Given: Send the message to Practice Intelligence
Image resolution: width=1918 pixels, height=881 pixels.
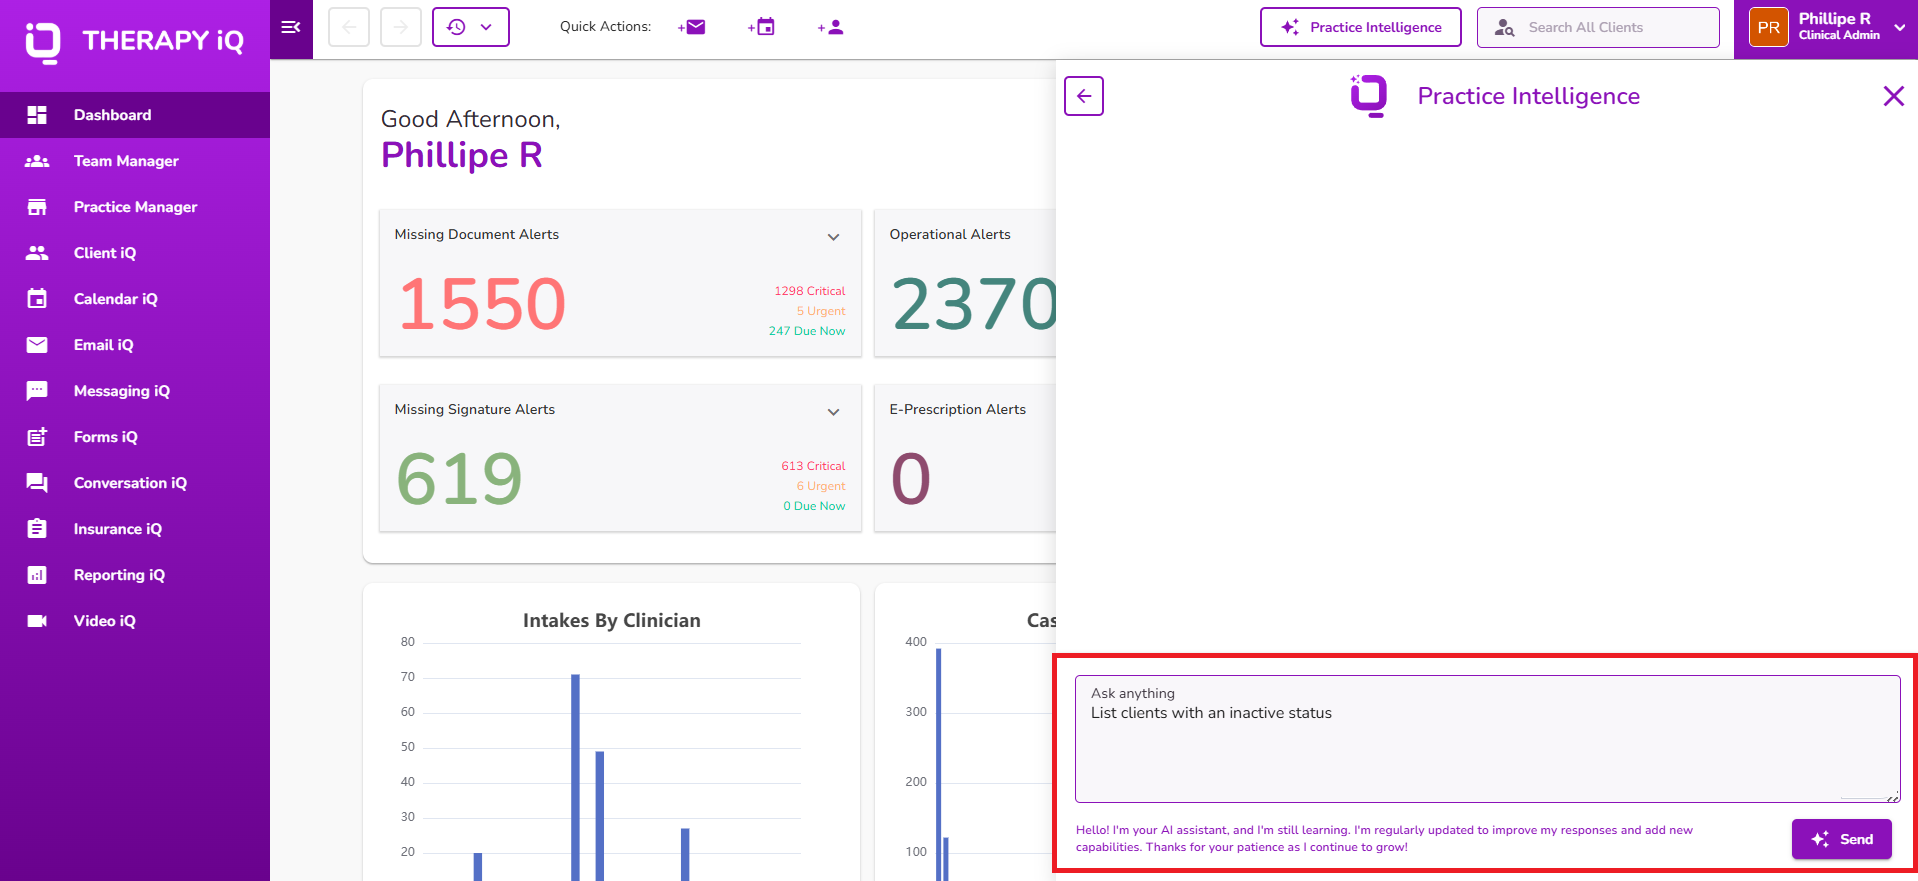Looking at the screenshot, I should 1841,839.
